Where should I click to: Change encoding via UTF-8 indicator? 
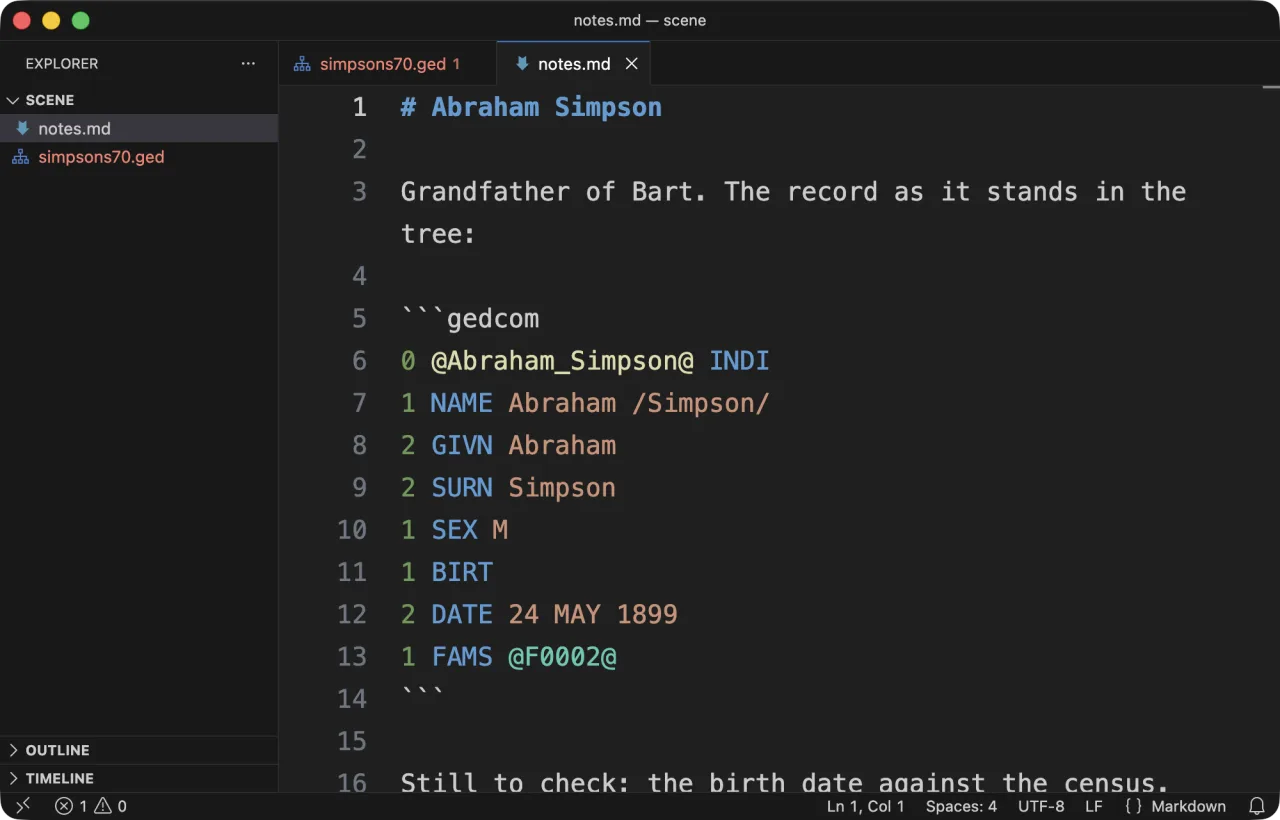[x=1041, y=806]
